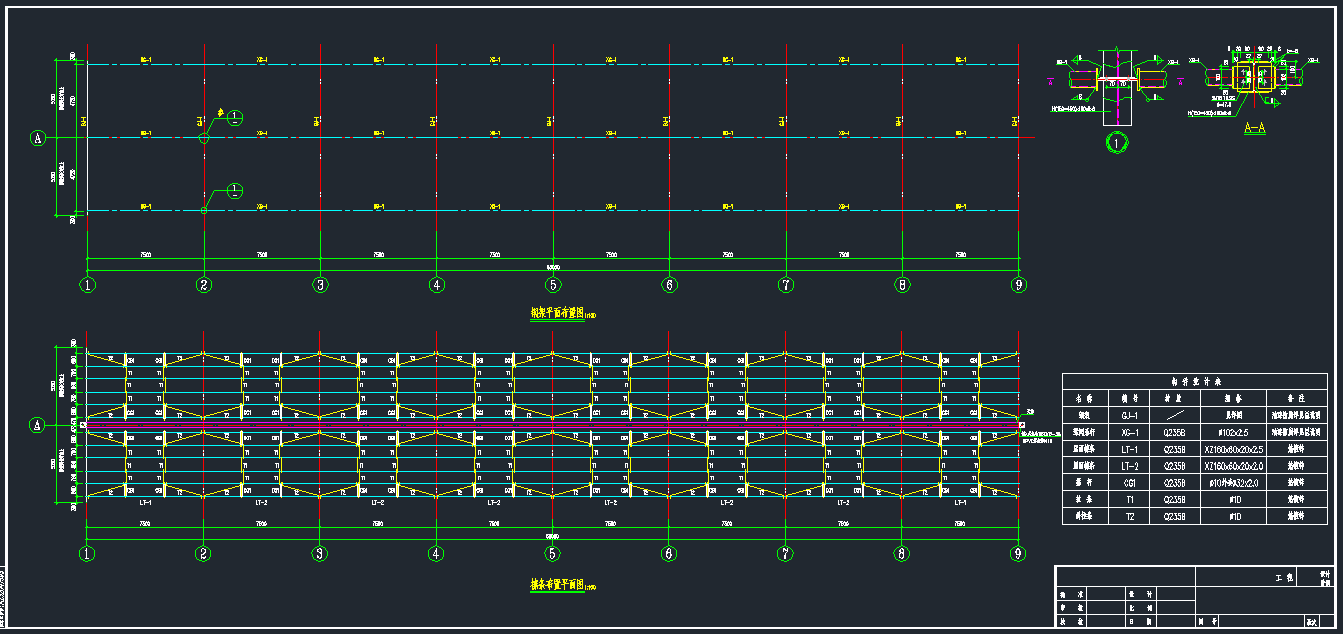Screen dimensions: 1343x634
Task: Click the row axis bubble A in lower plan
Action: click(38, 425)
